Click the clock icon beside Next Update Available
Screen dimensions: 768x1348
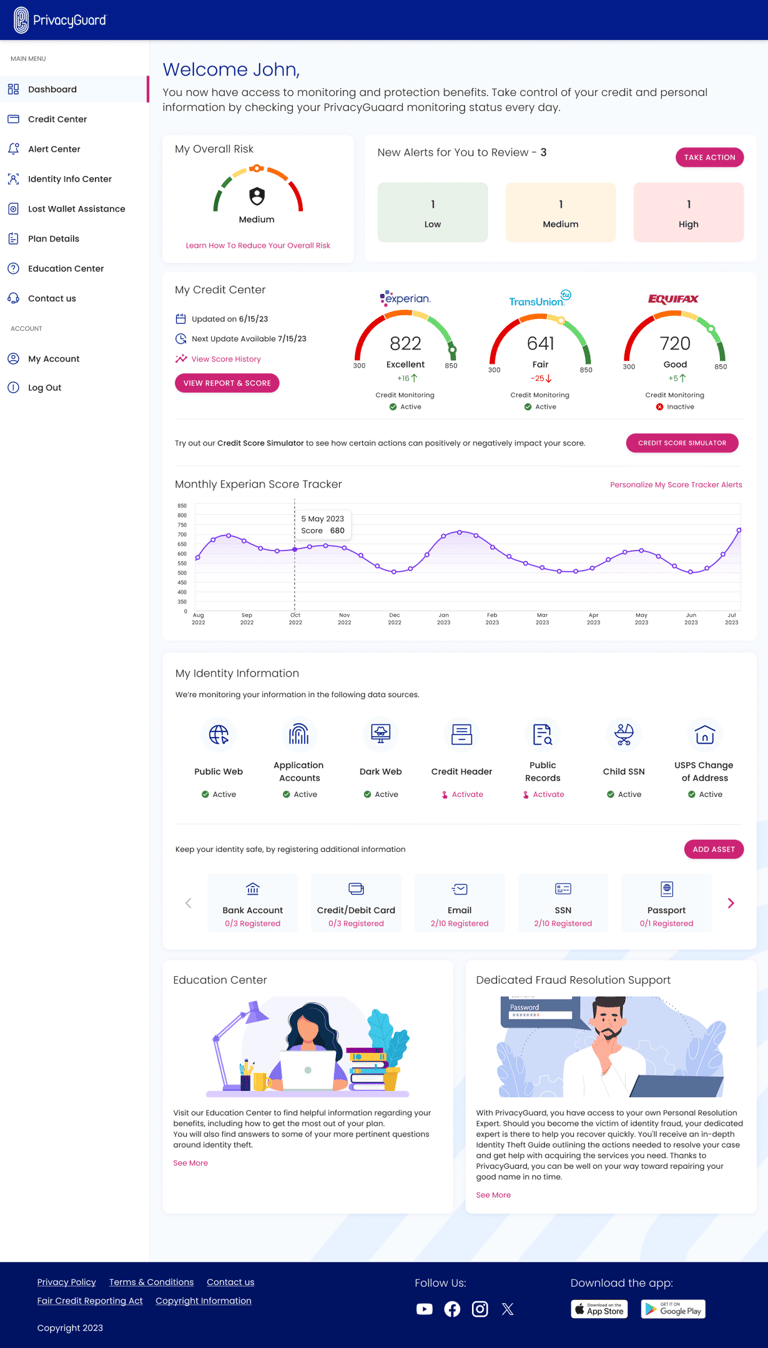coord(181,339)
